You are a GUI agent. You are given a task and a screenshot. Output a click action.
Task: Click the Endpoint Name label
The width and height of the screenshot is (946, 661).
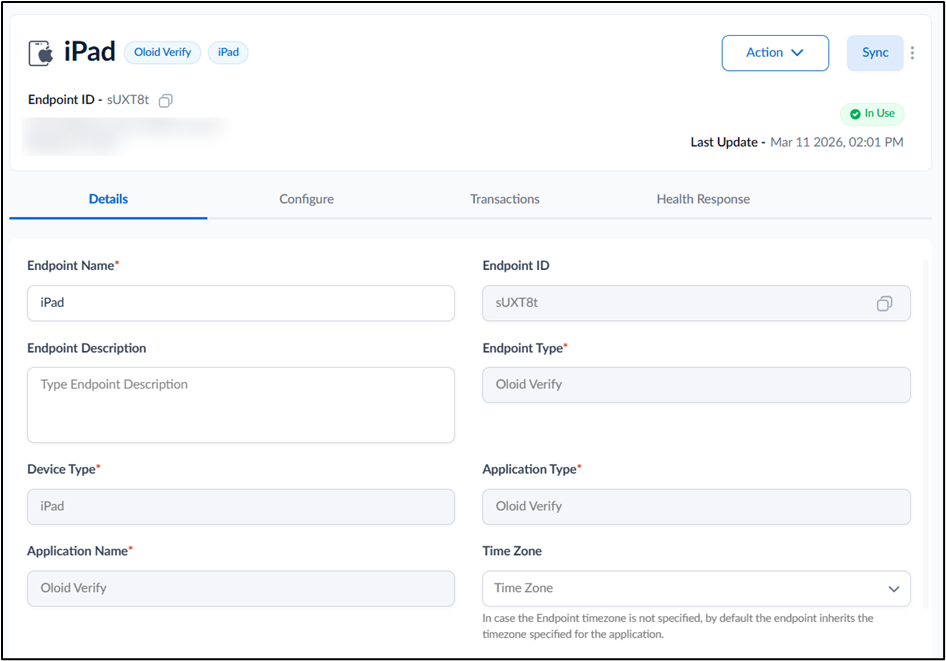click(x=71, y=265)
